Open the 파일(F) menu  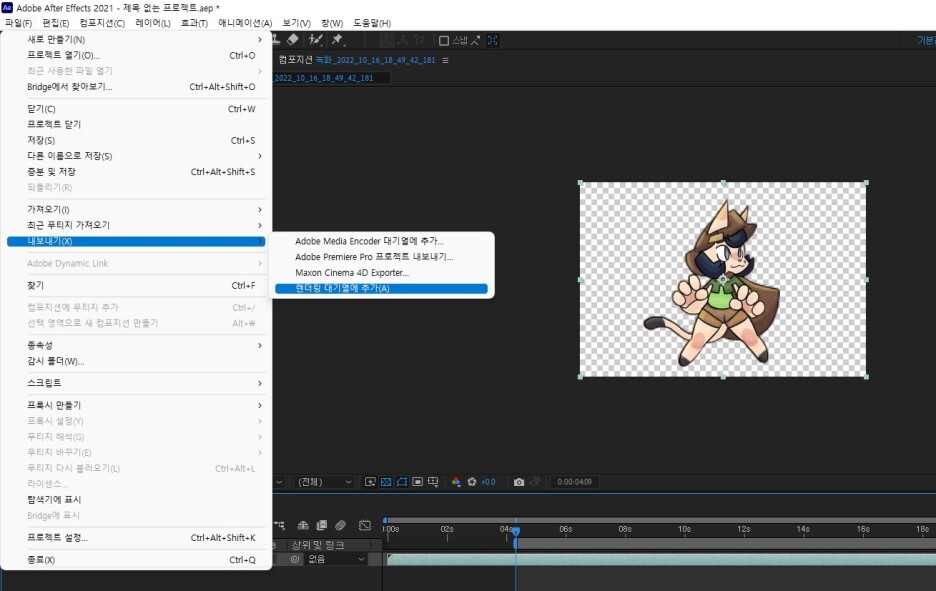19,23
